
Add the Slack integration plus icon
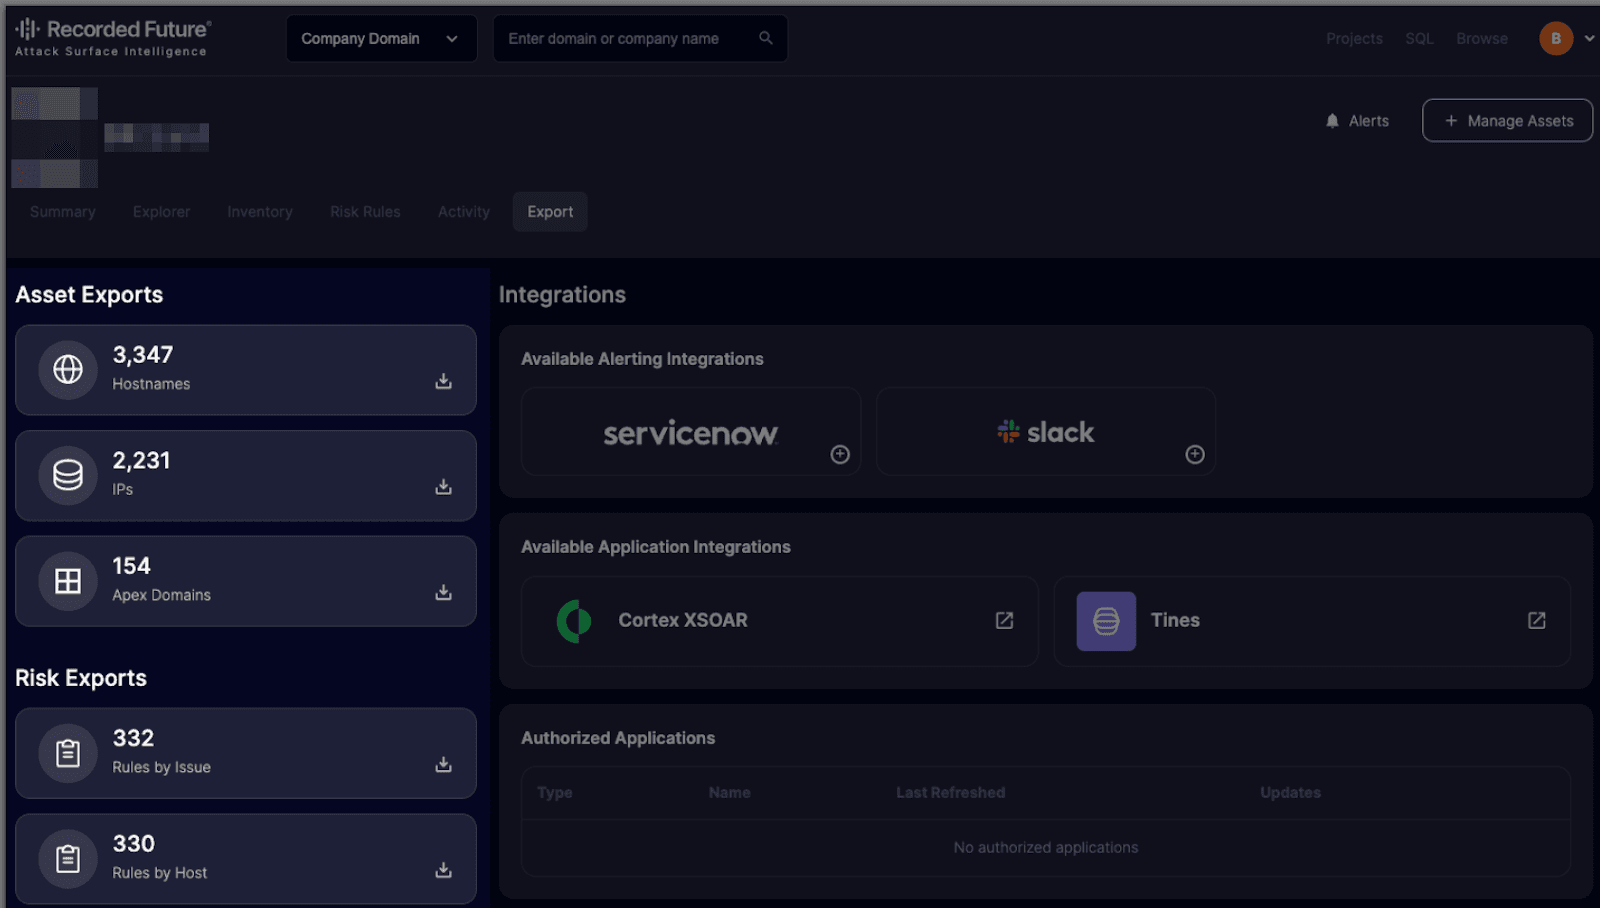1195,455
